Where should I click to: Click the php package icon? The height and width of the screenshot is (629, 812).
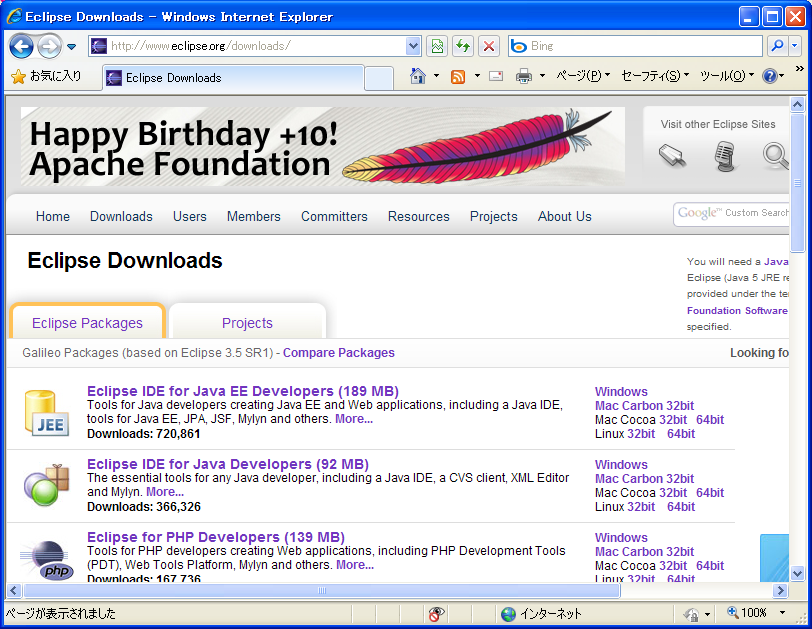pyautogui.click(x=47, y=560)
